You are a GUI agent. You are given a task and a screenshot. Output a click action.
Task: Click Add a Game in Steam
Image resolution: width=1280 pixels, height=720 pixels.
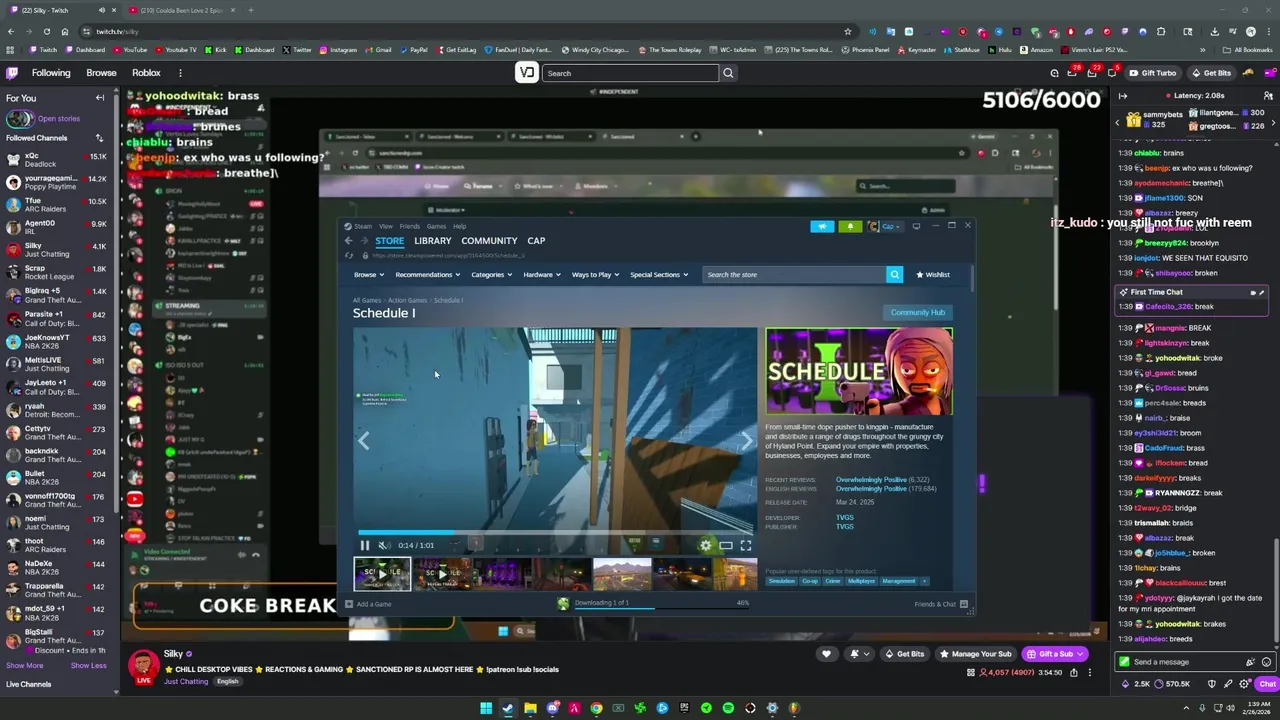point(368,604)
